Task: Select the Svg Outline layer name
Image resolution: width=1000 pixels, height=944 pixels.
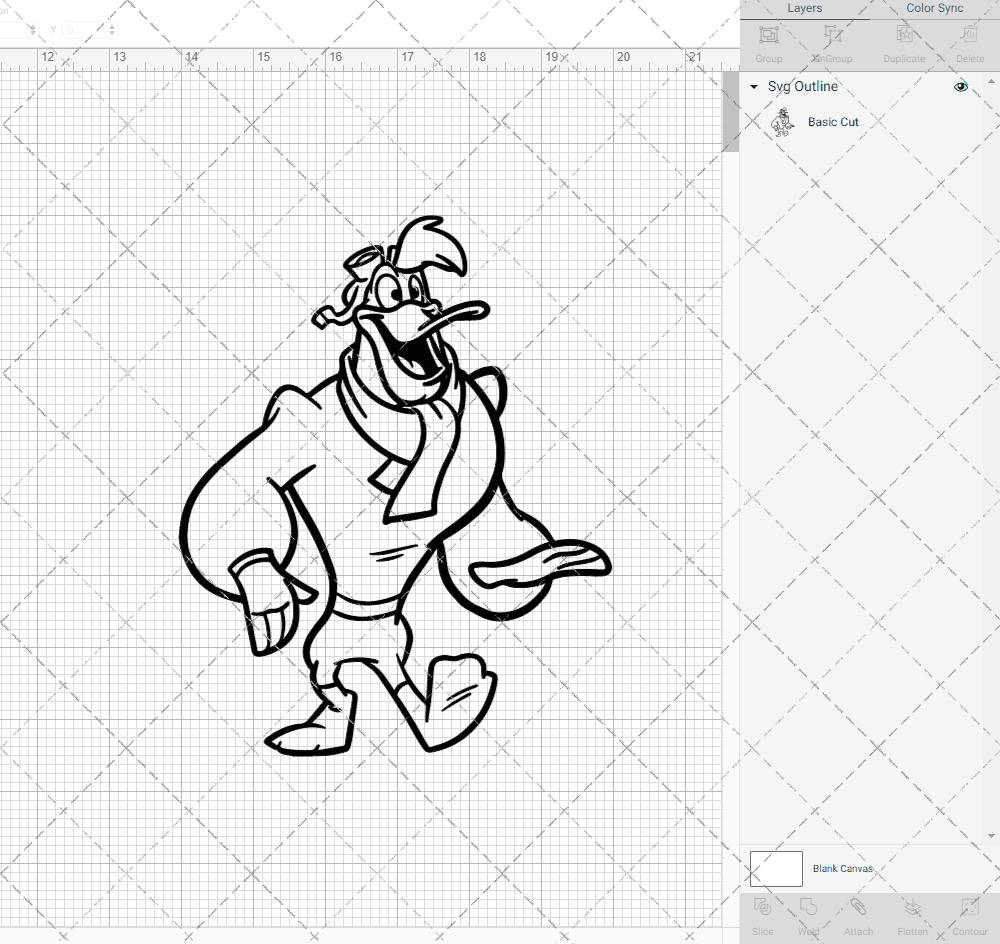Action: 802,87
